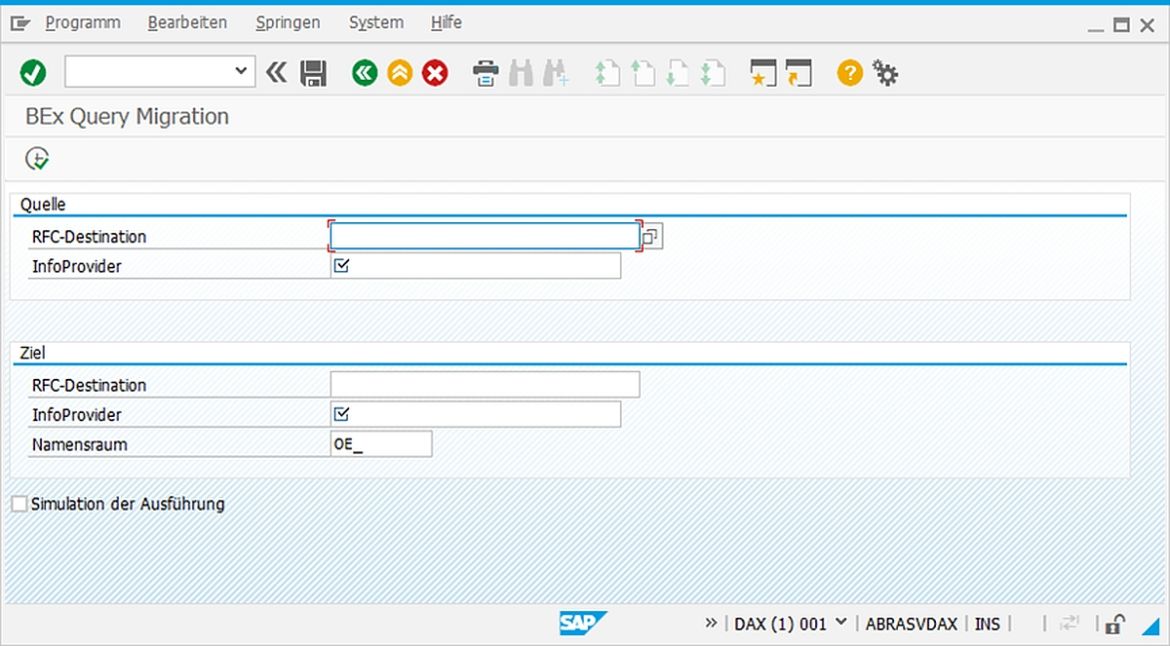This screenshot has height=646, width=1170.
Task: Focus the Ziel RFC-Destination text field
Action: (x=484, y=385)
